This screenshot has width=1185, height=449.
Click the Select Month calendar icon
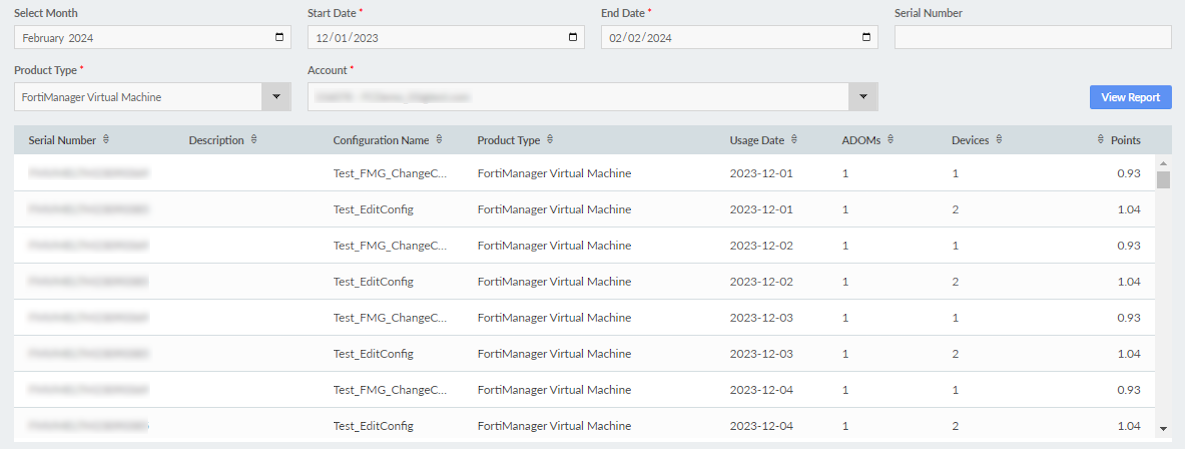(279, 38)
